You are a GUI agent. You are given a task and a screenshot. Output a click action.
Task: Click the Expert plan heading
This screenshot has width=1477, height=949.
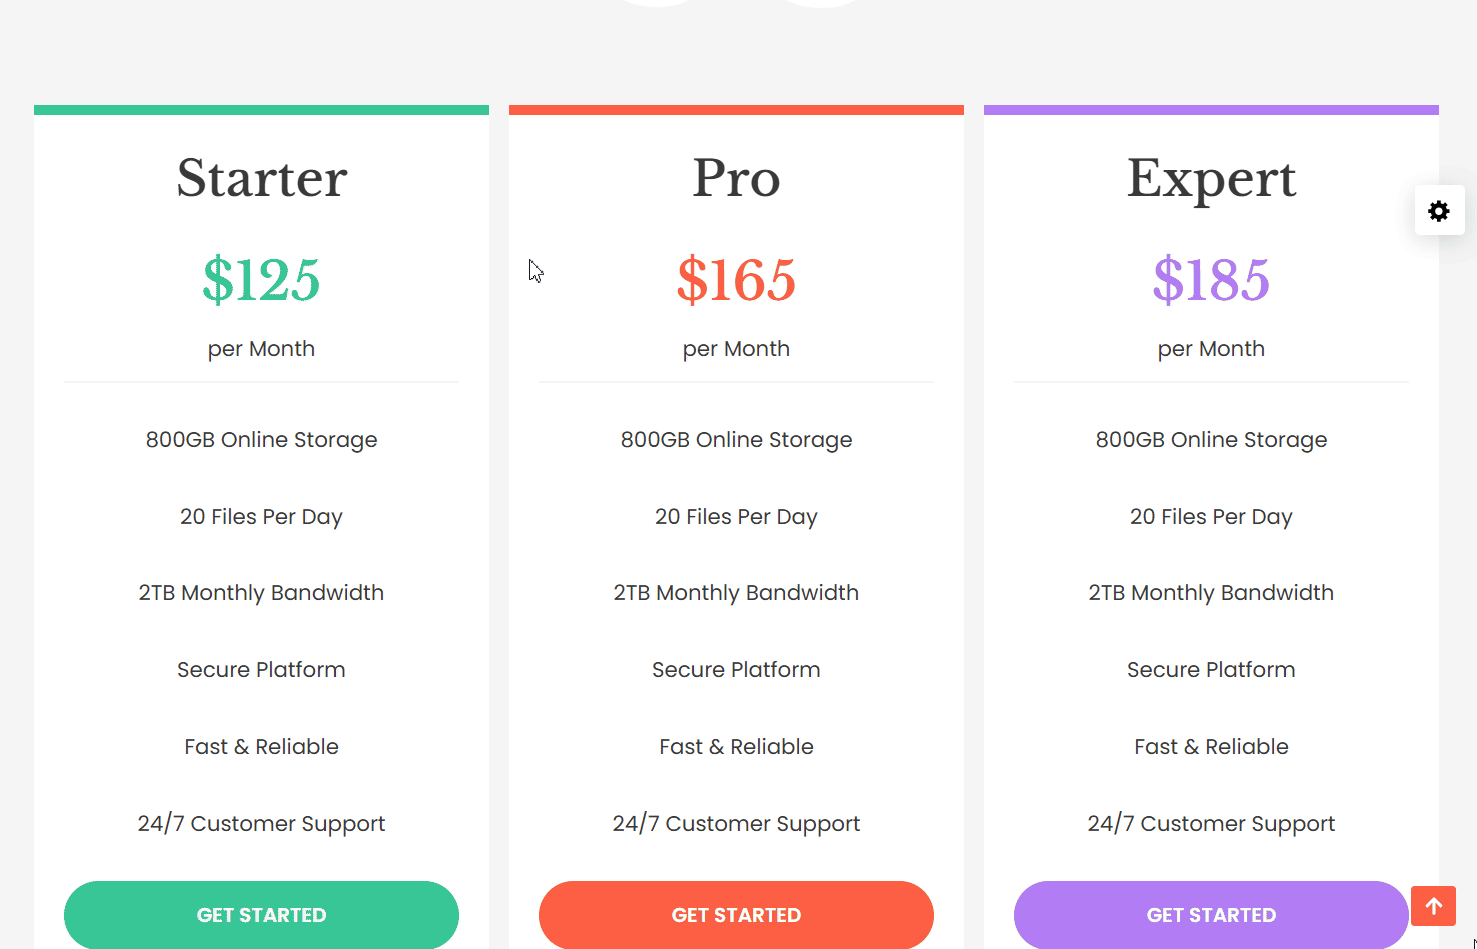tap(1211, 180)
